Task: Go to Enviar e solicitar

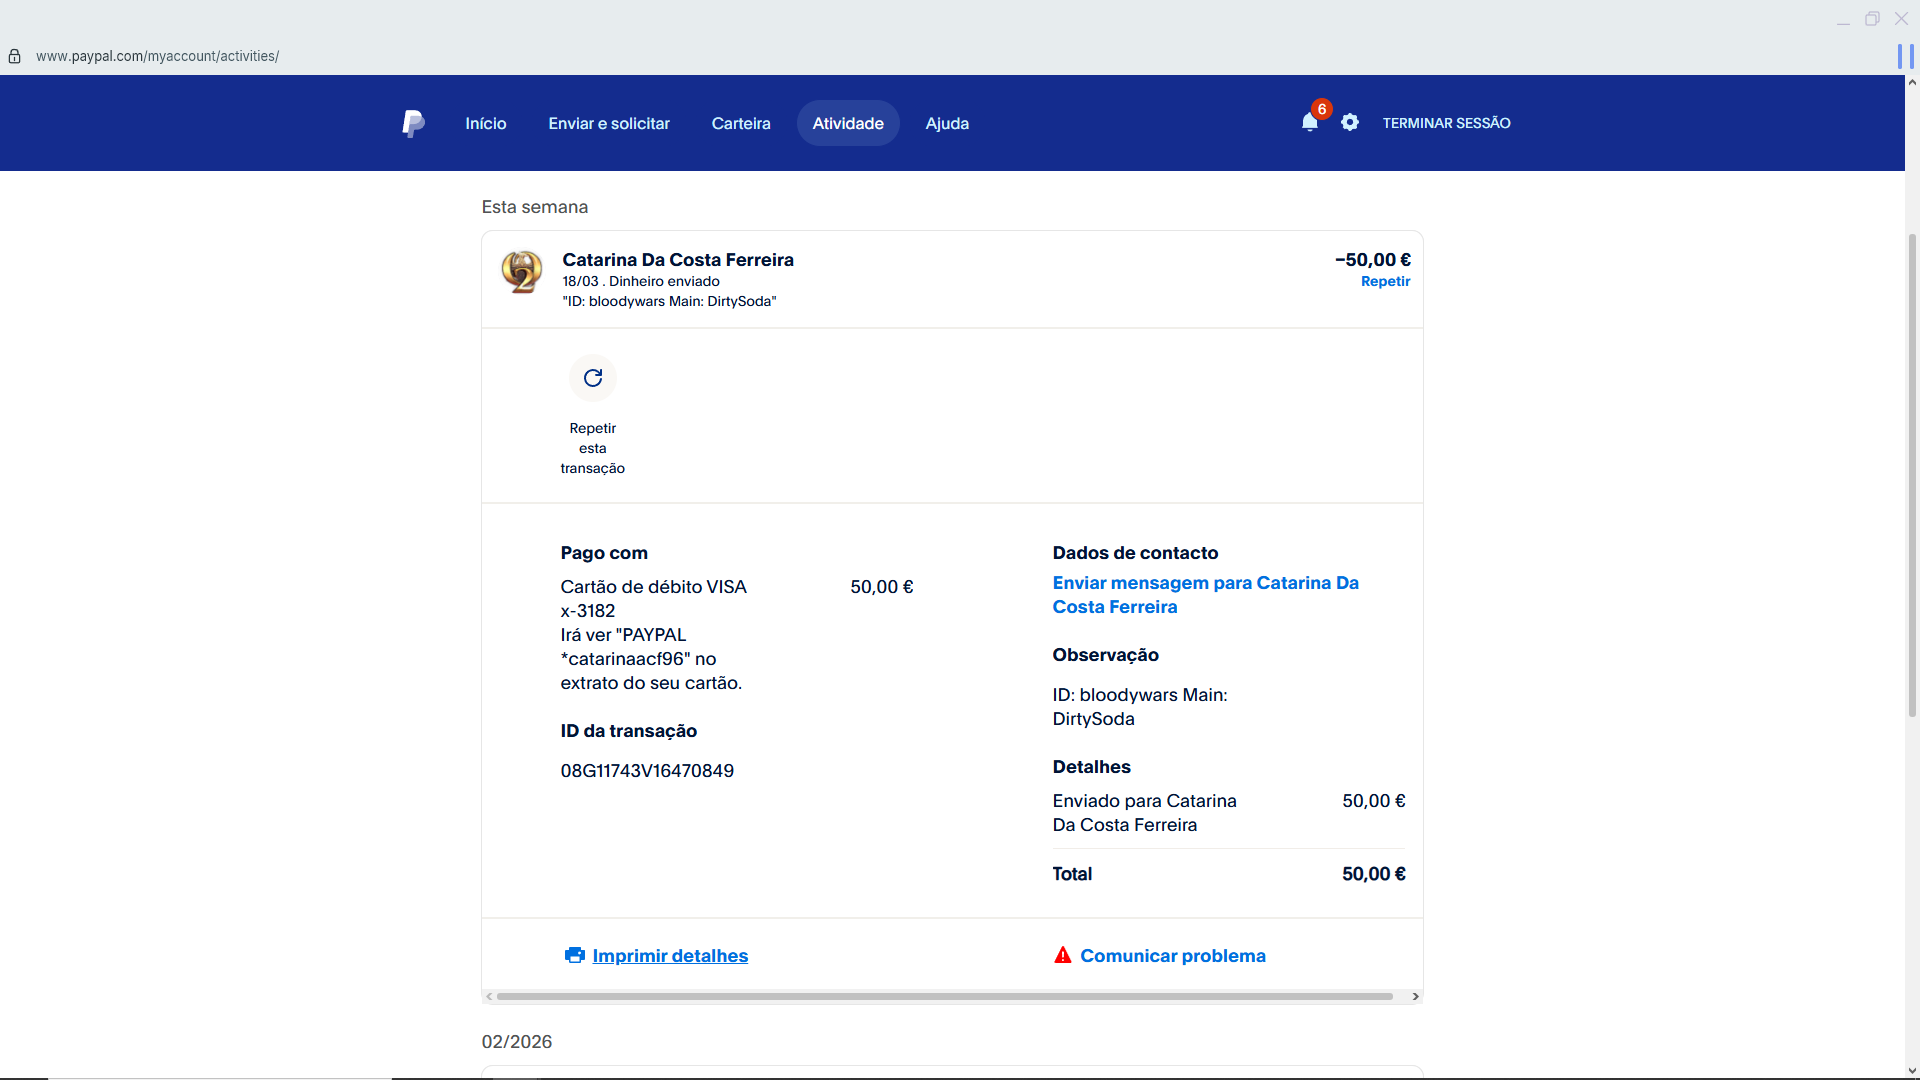Action: [x=609, y=123]
